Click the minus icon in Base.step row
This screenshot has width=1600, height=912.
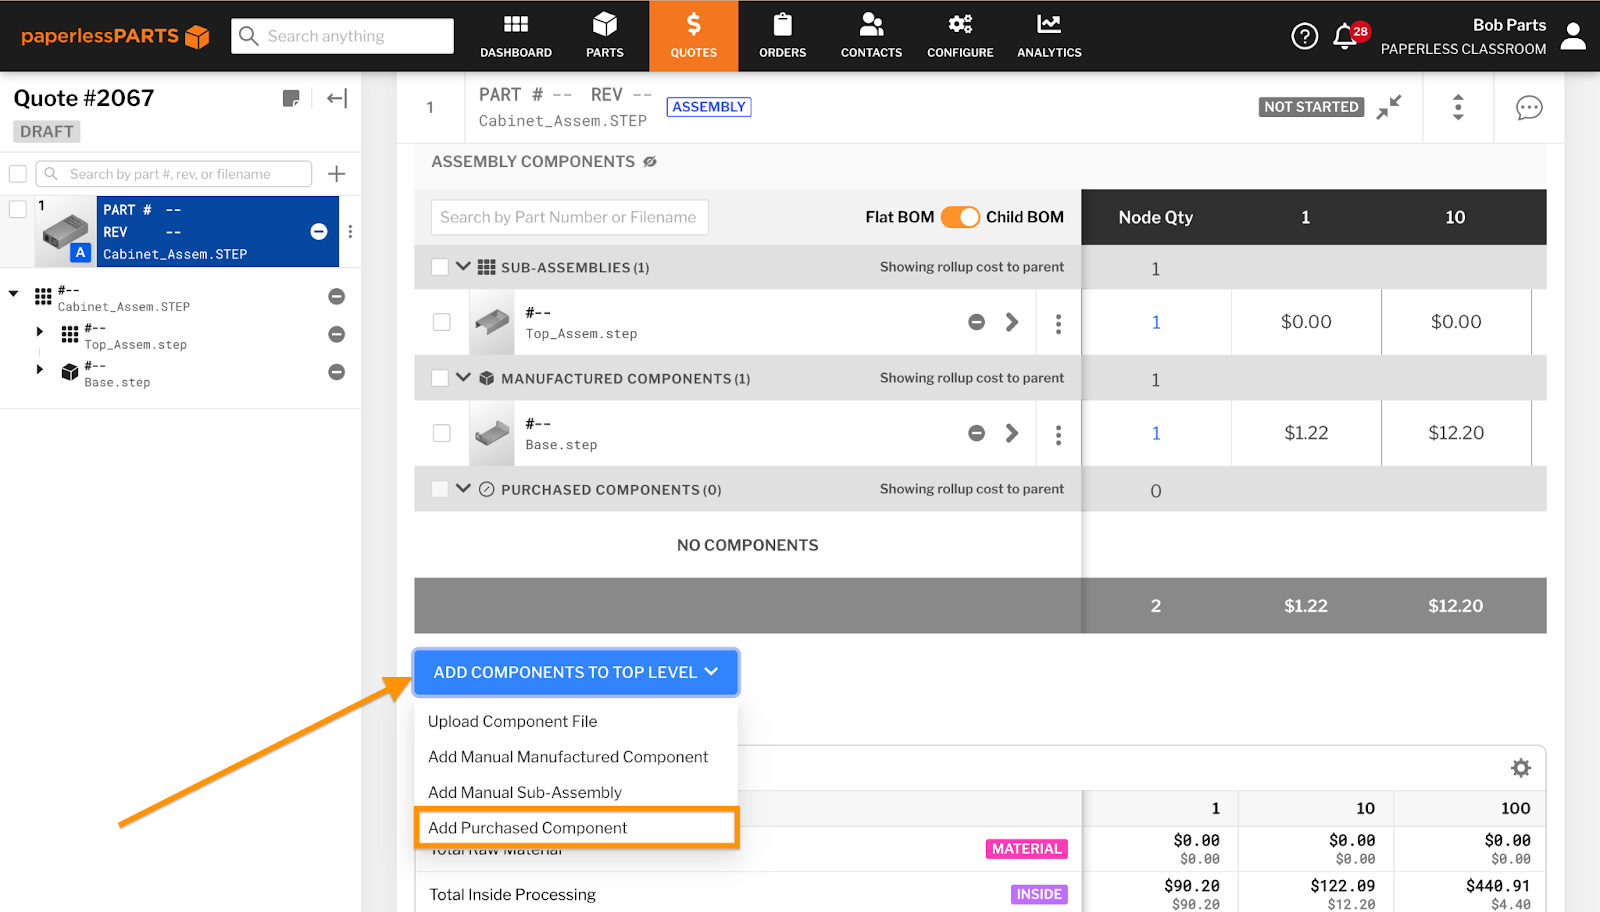tap(977, 433)
